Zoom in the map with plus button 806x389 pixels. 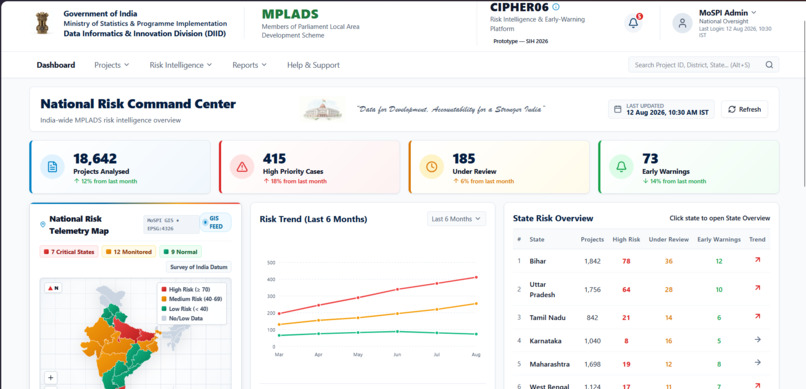click(50, 378)
